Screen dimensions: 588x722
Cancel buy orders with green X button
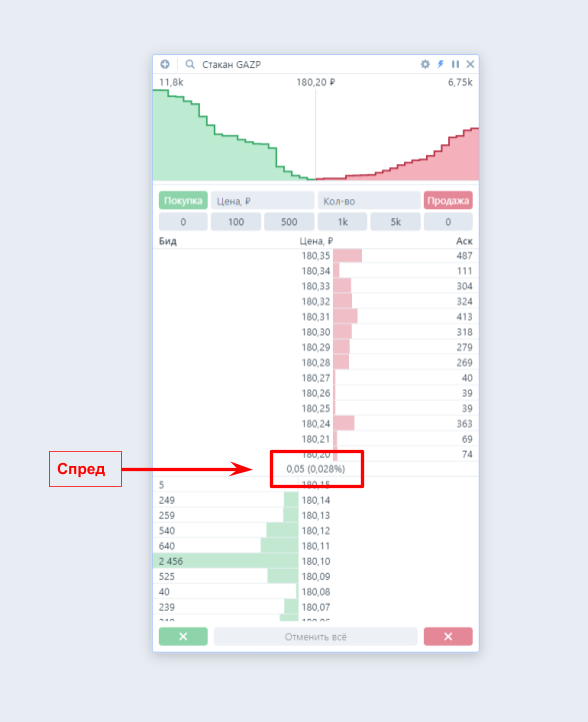click(183, 636)
